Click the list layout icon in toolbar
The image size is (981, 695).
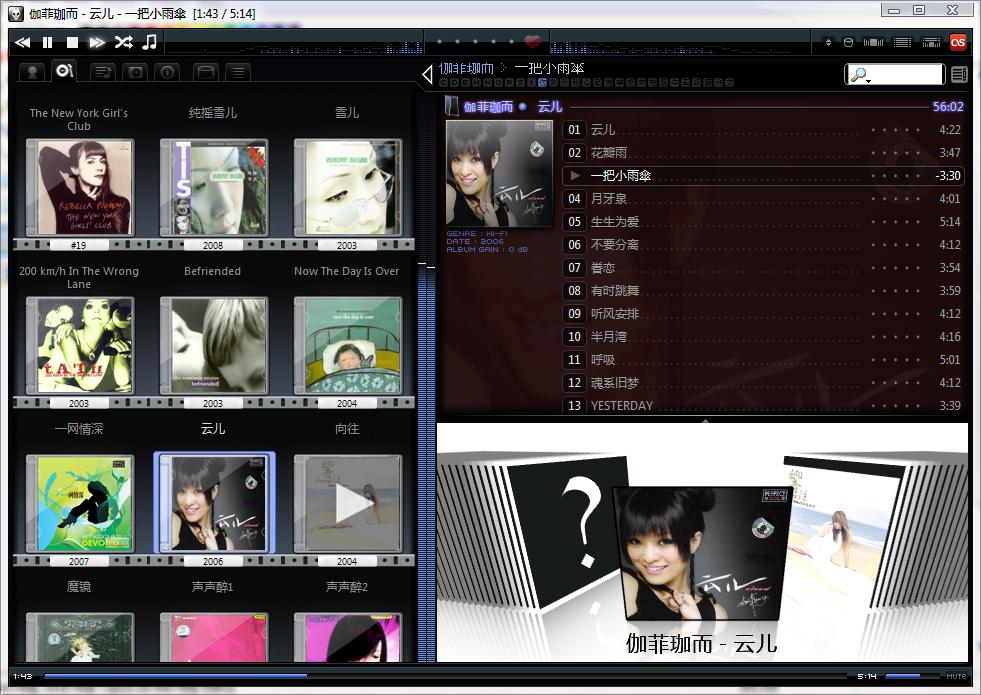[902, 43]
